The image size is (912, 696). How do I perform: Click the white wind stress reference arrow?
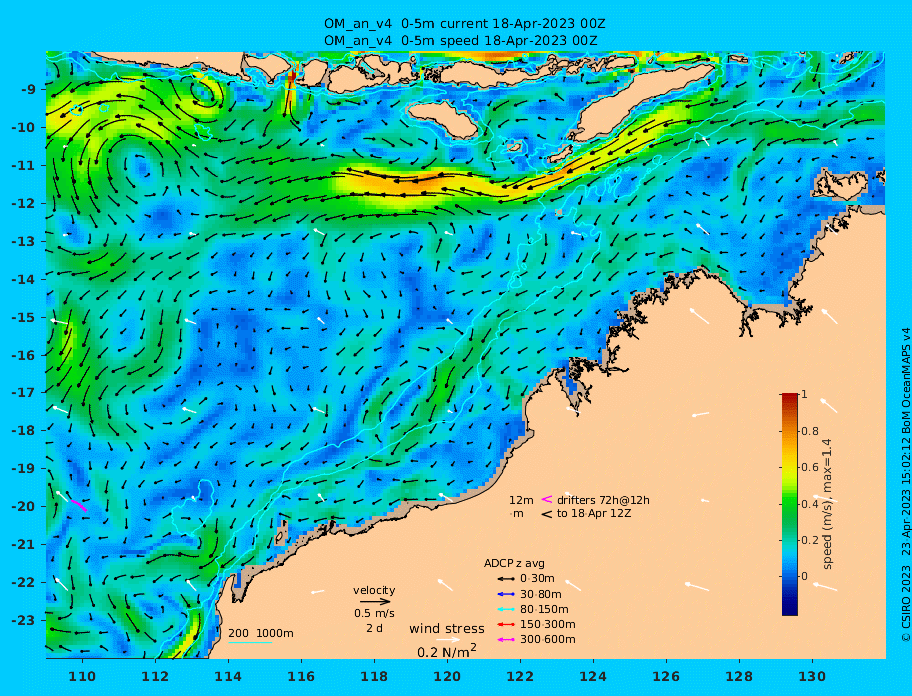(447, 640)
